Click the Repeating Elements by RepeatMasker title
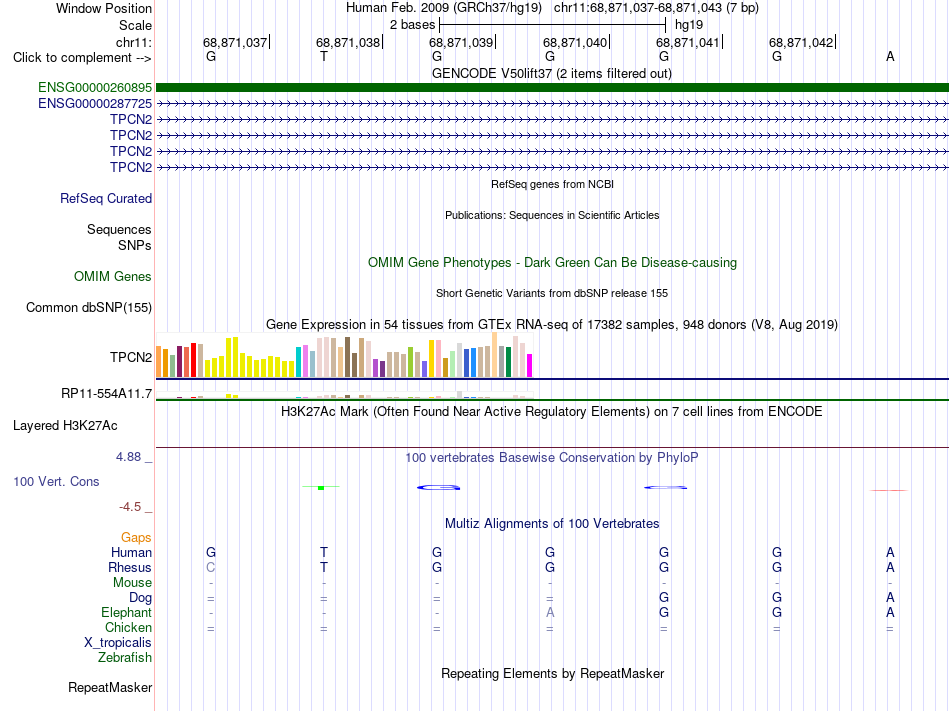This screenshot has height=711, width=950. 553,673
